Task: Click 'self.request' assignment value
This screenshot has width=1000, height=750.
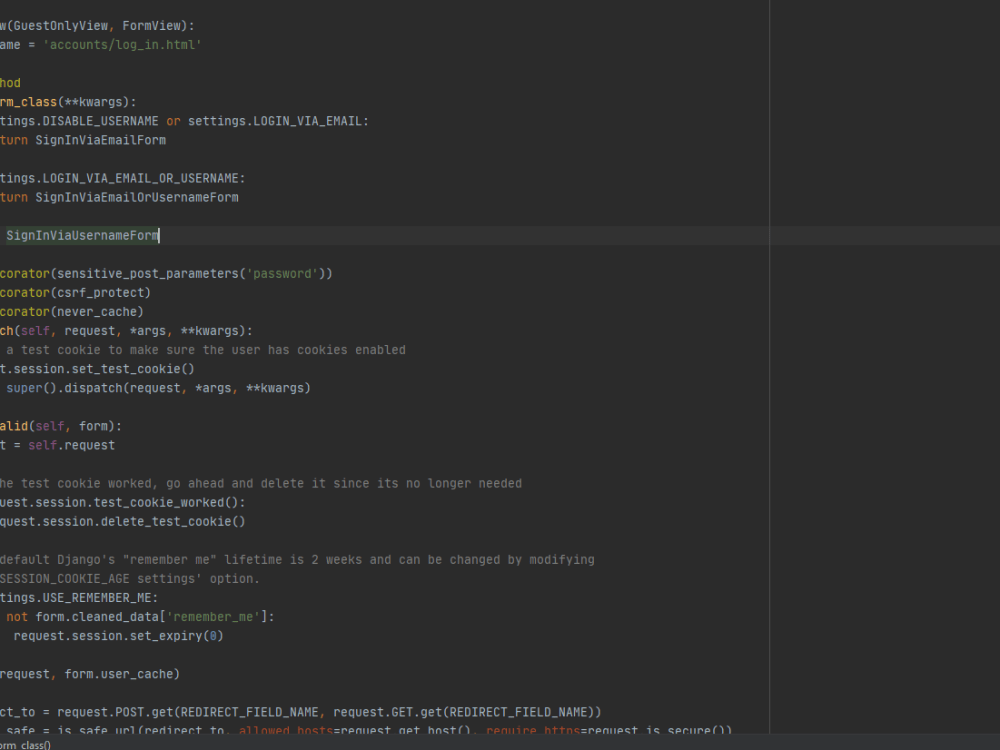Action: (71, 445)
